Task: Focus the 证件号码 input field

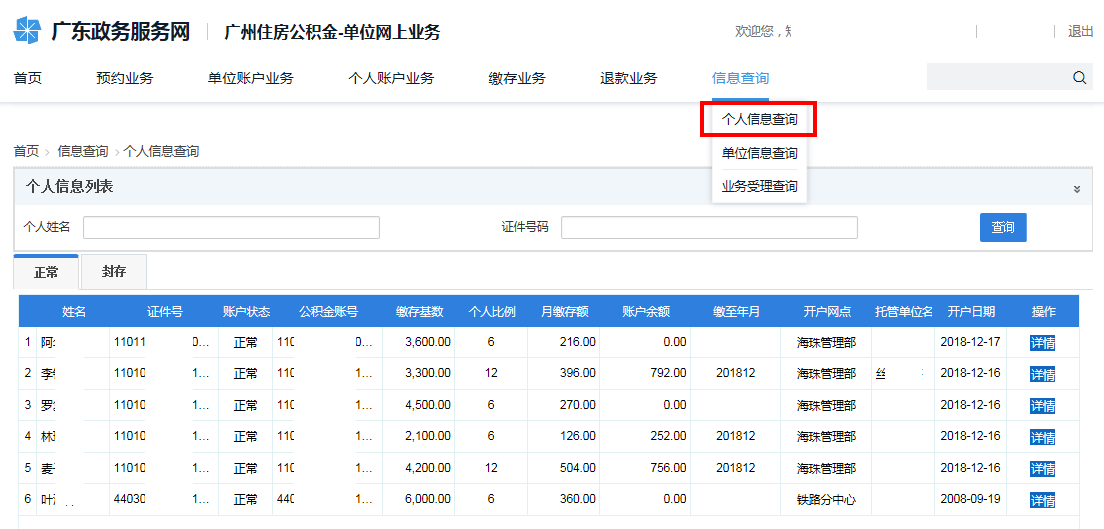Action: [709, 228]
